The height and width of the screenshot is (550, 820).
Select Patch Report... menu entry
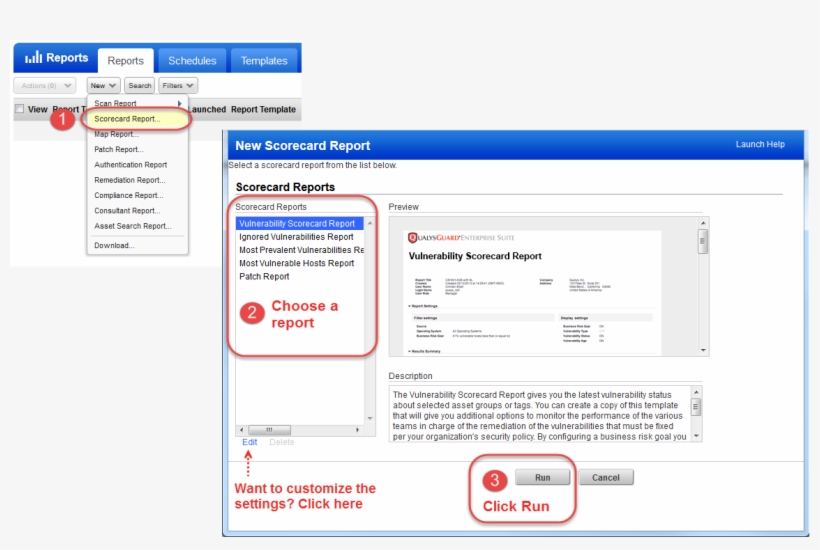coord(118,149)
